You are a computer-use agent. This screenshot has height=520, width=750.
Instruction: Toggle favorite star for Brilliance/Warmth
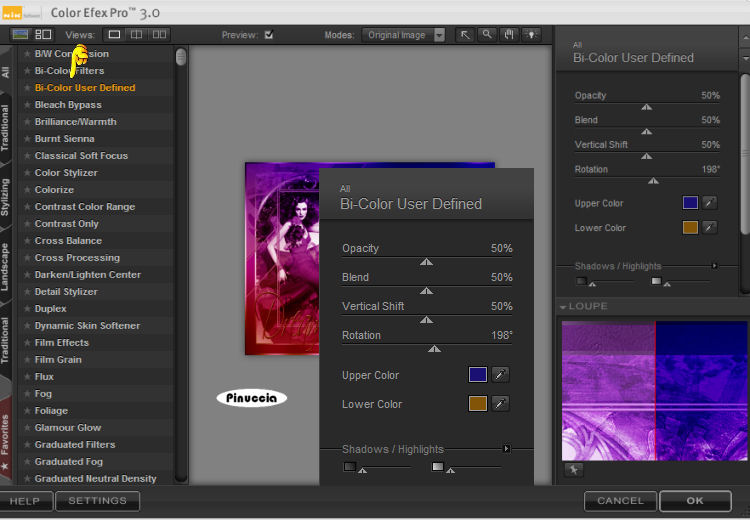(x=27, y=122)
